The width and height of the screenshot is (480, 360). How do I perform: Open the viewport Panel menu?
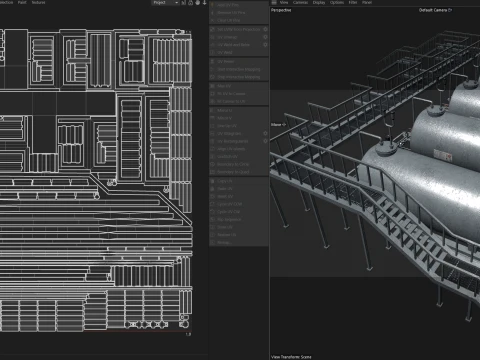pyautogui.click(x=367, y=2)
